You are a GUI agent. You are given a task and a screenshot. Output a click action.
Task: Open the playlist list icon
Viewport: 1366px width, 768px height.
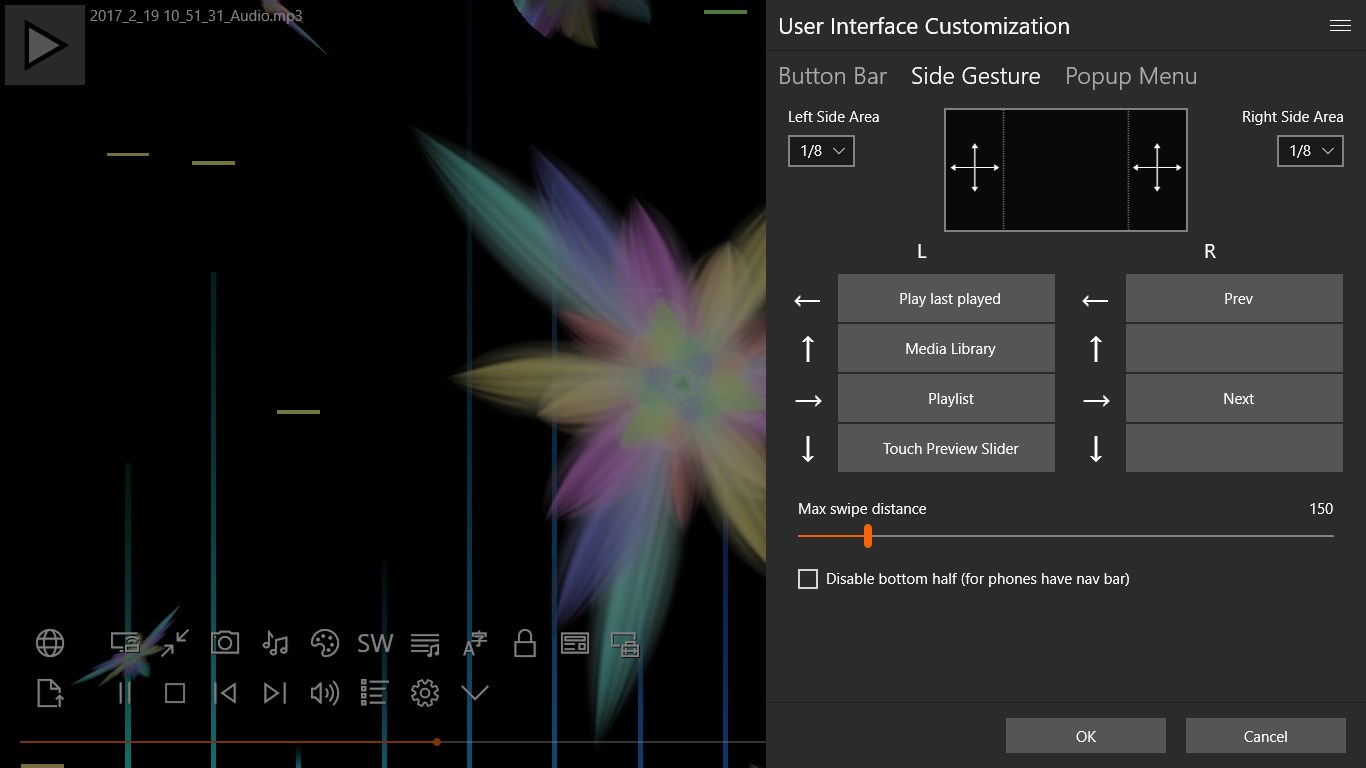pyautogui.click(x=375, y=693)
